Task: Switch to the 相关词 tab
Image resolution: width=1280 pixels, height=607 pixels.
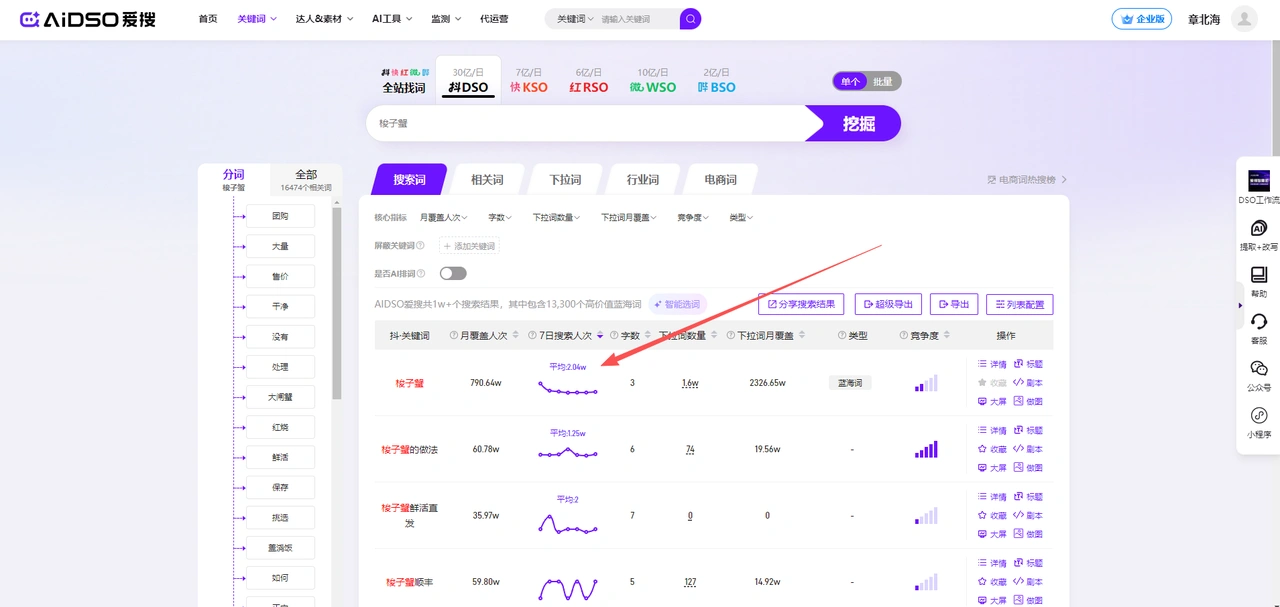Action: coord(487,178)
